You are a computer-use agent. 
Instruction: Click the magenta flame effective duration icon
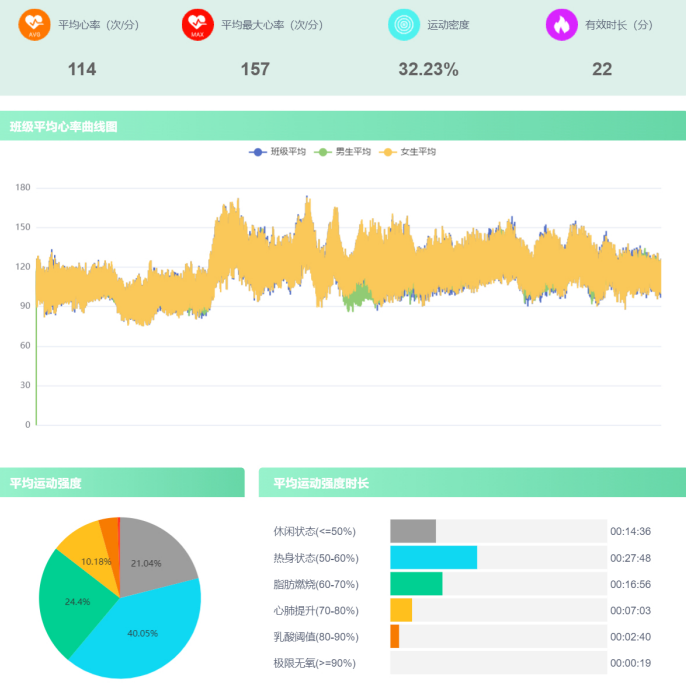coord(562,25)
